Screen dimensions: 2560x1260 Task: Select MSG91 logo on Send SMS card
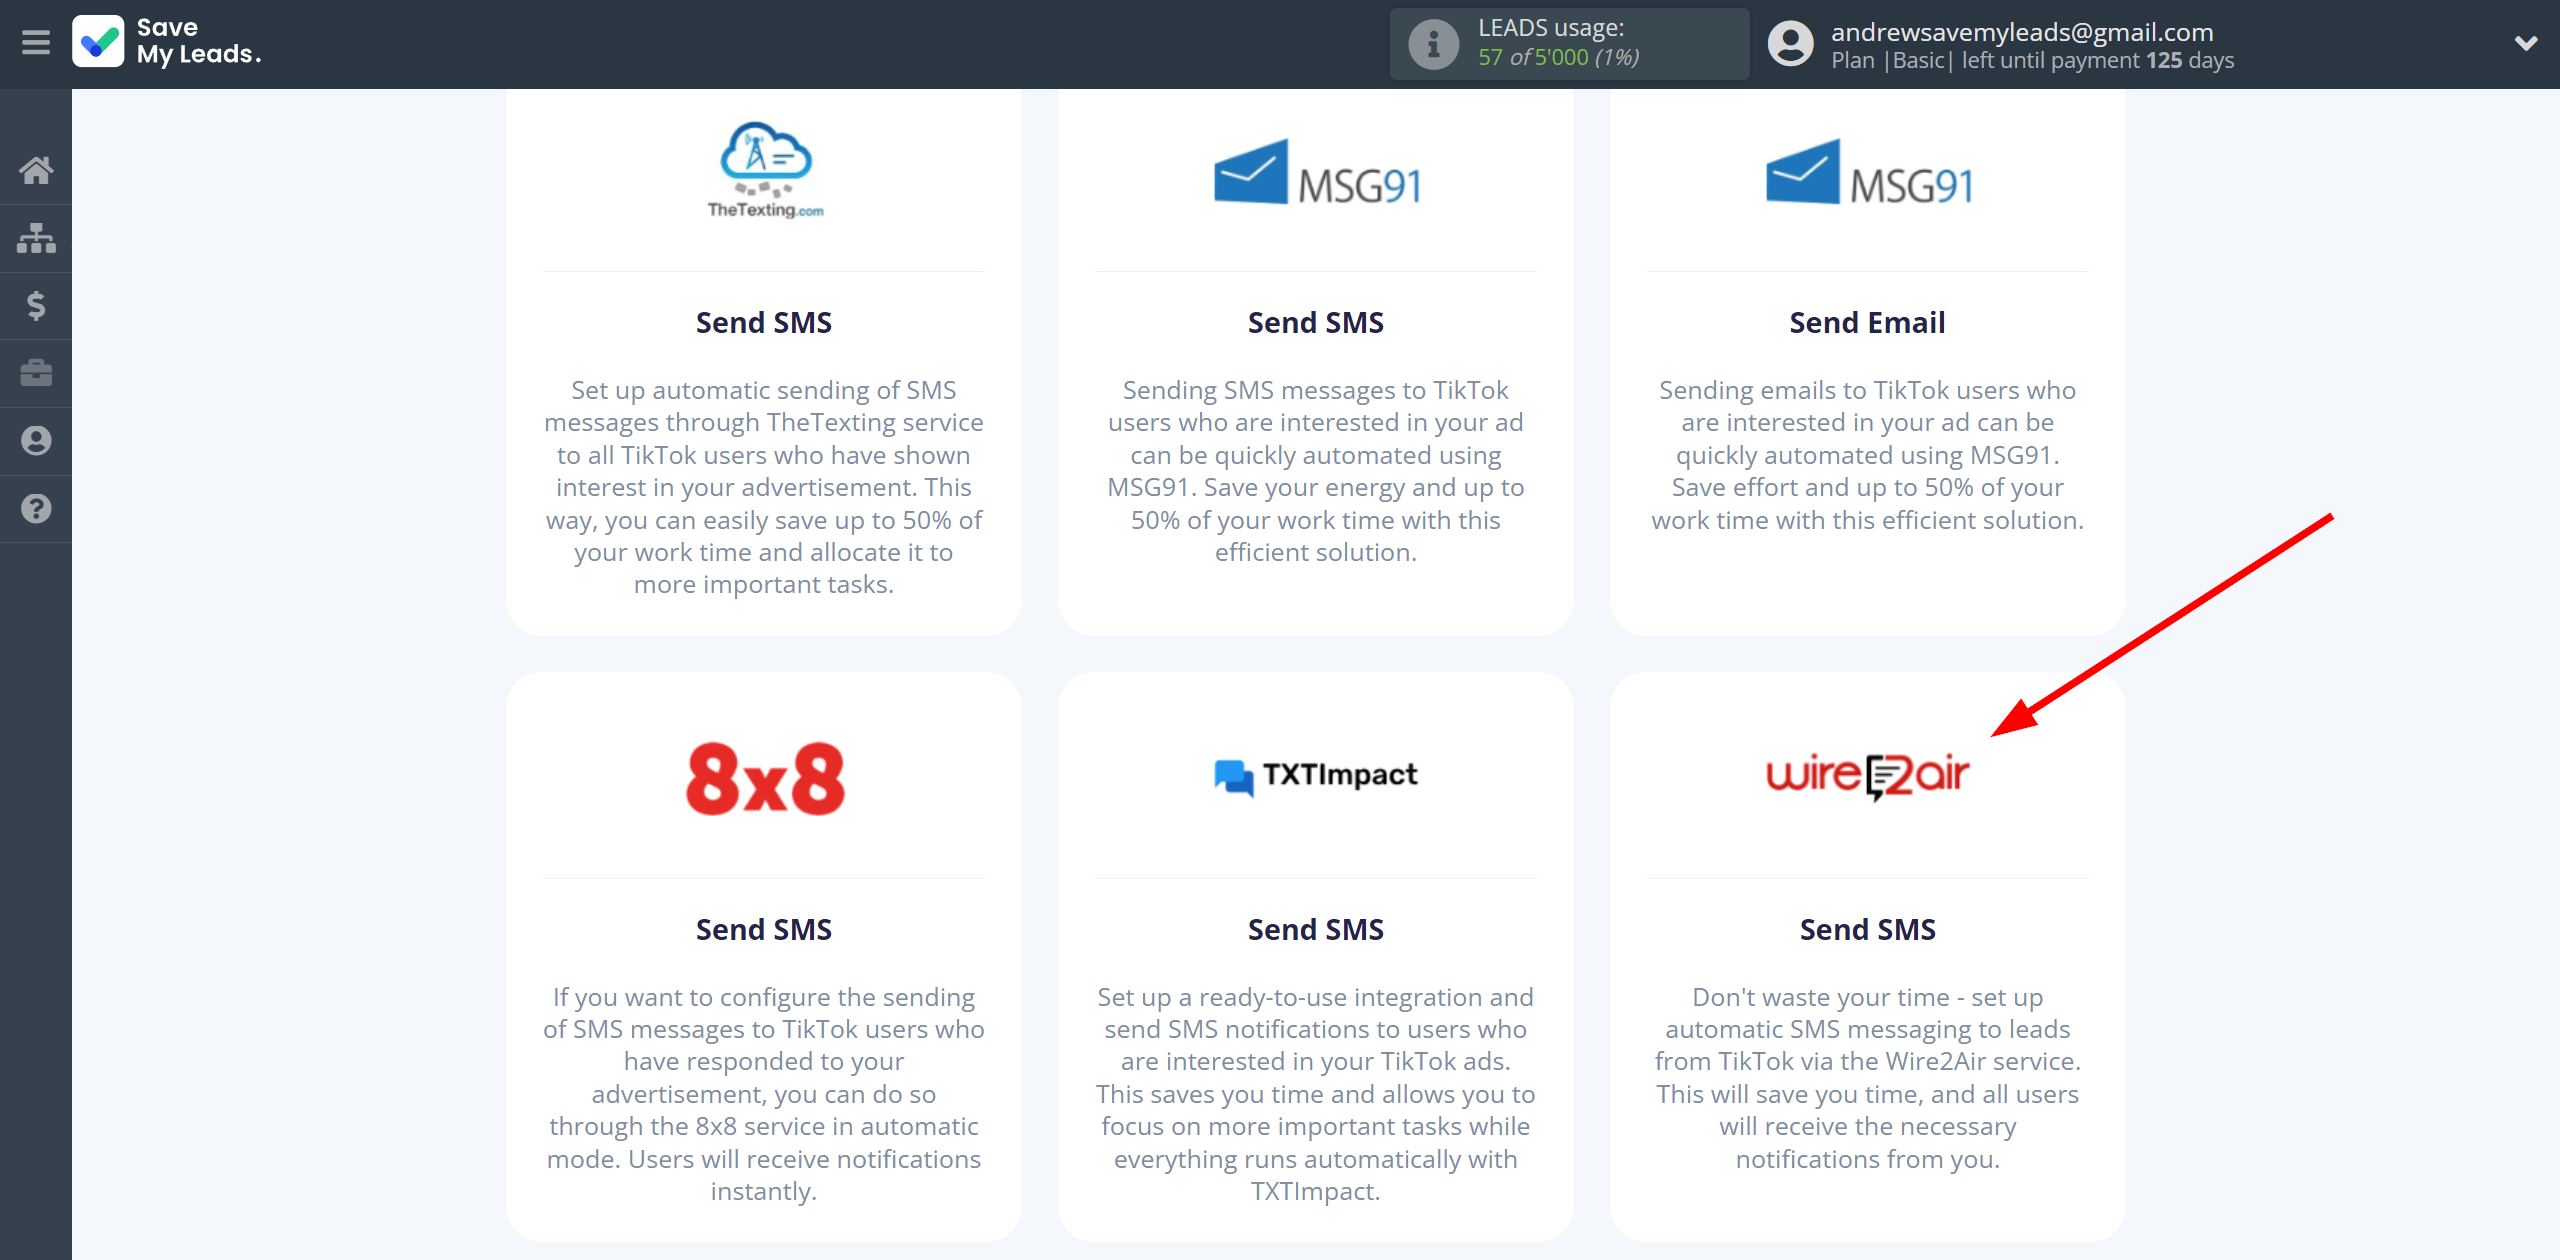tap(1317, 173)
